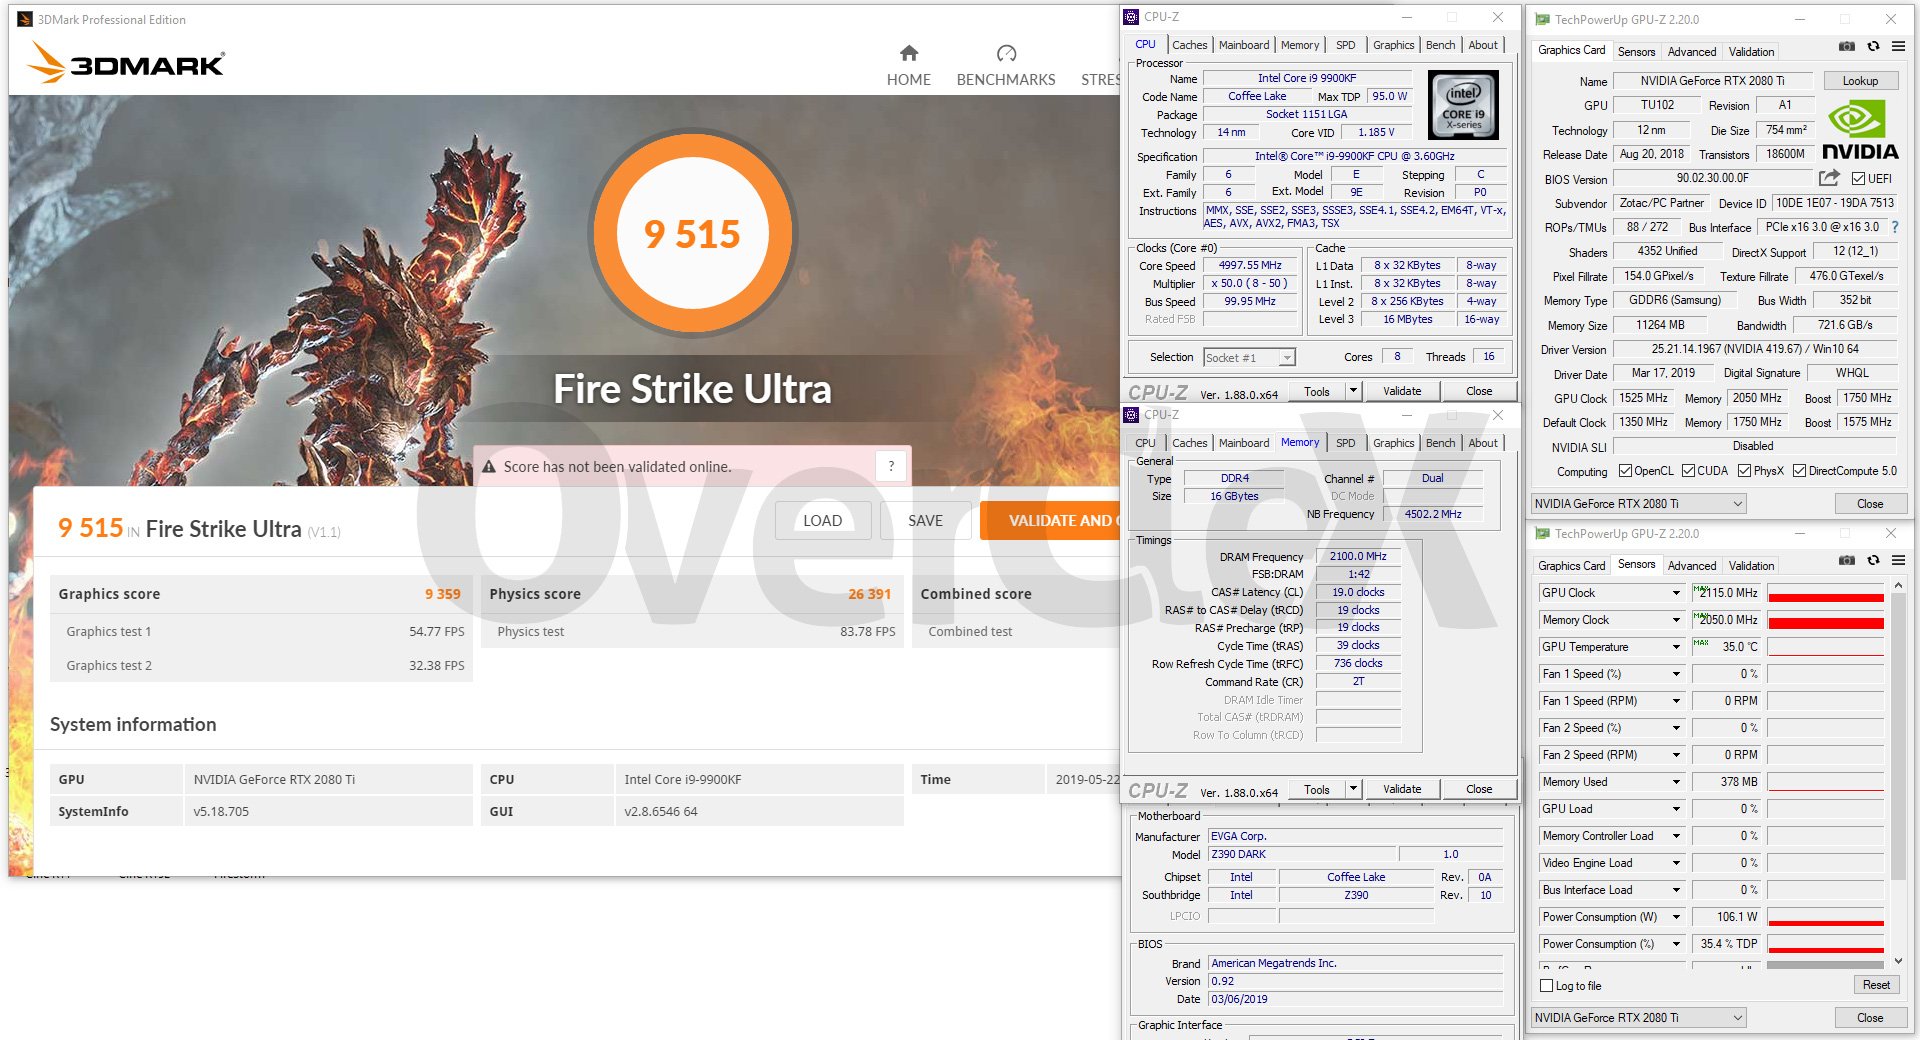1920x1040 pixels.
Task: Switch to Bench tab in top CPU-Z
Action: click(x=1440, y=45)
